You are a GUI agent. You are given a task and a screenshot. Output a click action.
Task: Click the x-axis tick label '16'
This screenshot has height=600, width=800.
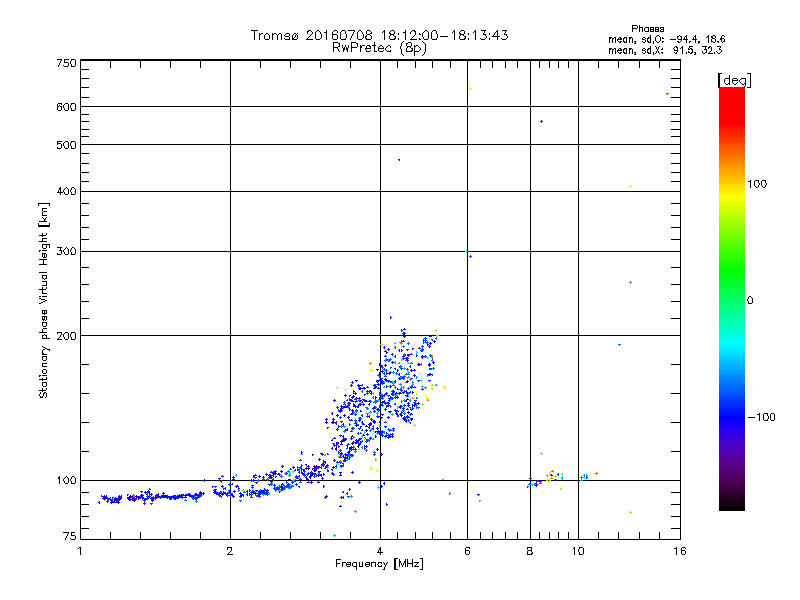tap(680, 551)
